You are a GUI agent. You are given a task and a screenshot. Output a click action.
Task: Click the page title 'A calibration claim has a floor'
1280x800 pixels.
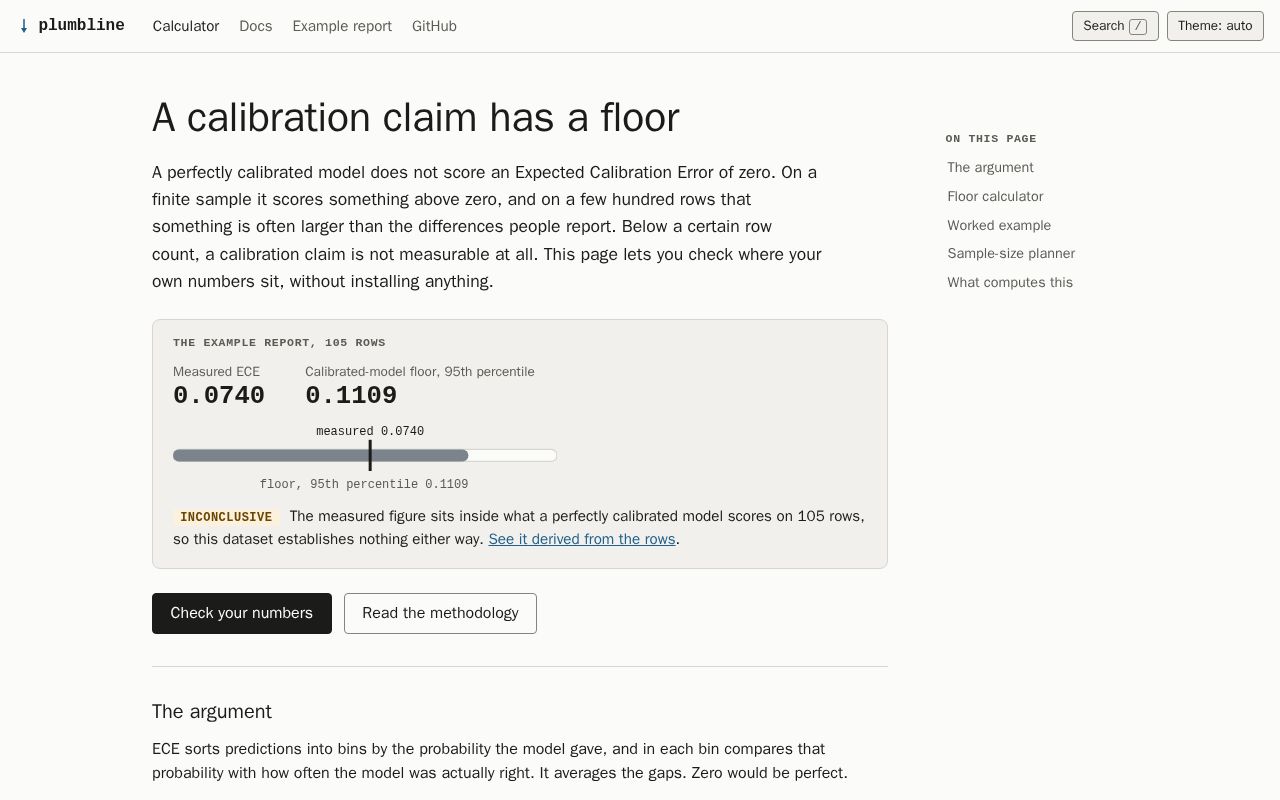pyautogui.click(x=415, y=117)
